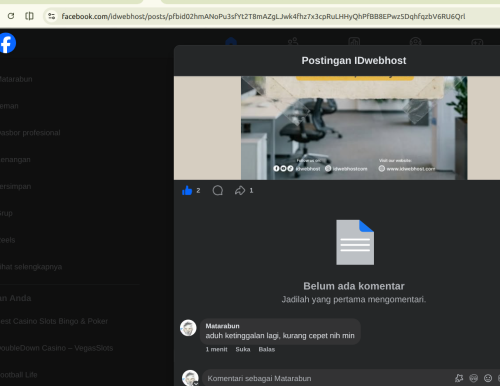View the 1 share count
Image resolution: width=500 pixels, height=386 pixels.
251,190
